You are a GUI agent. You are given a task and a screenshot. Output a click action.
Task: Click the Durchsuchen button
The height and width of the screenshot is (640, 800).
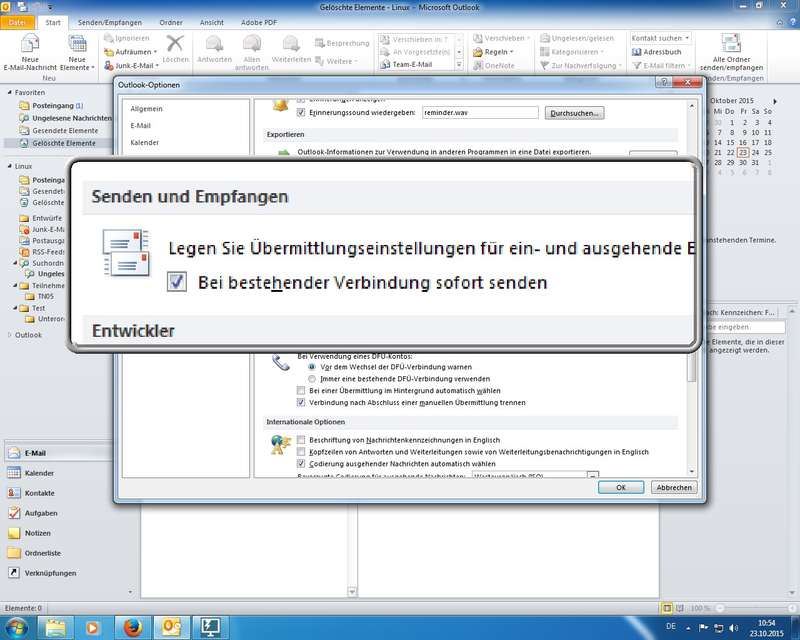574,113
